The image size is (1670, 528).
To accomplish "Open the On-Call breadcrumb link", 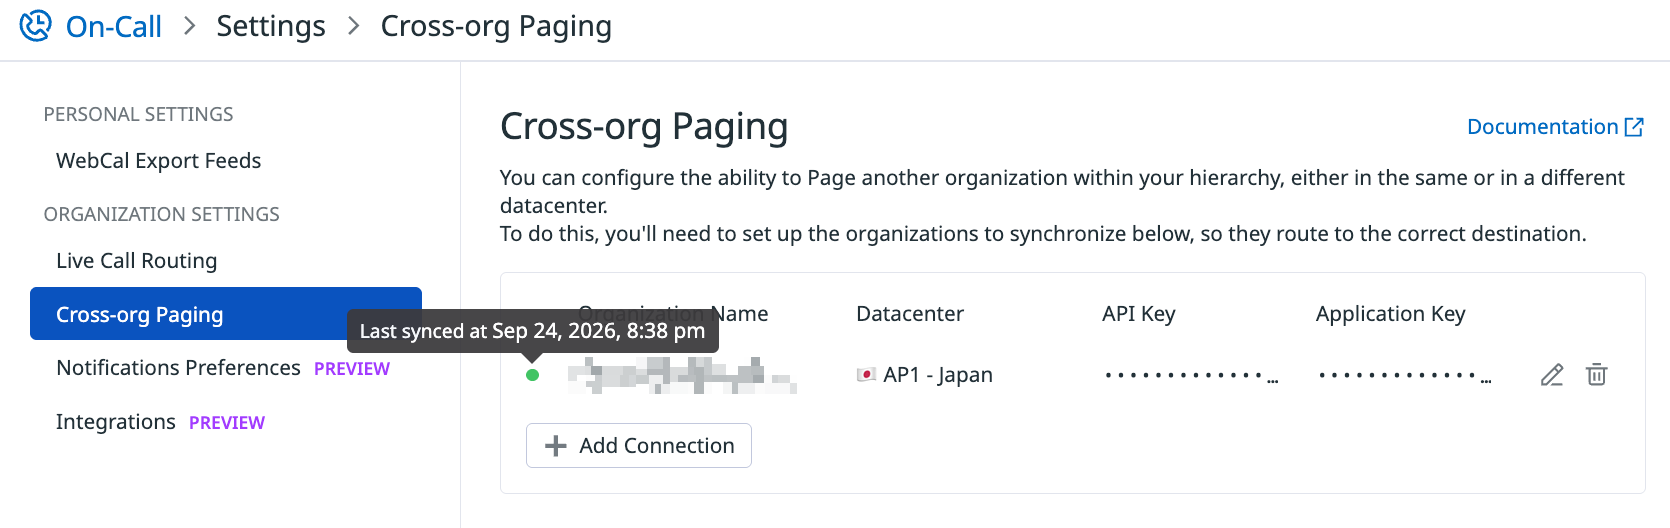I will pos(113,27).
